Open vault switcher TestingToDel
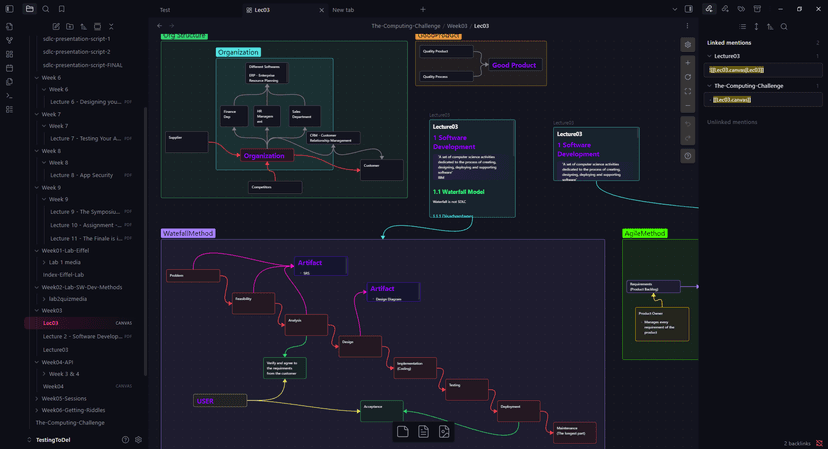Viewport: 828px width, 449px height. point(53,439)
